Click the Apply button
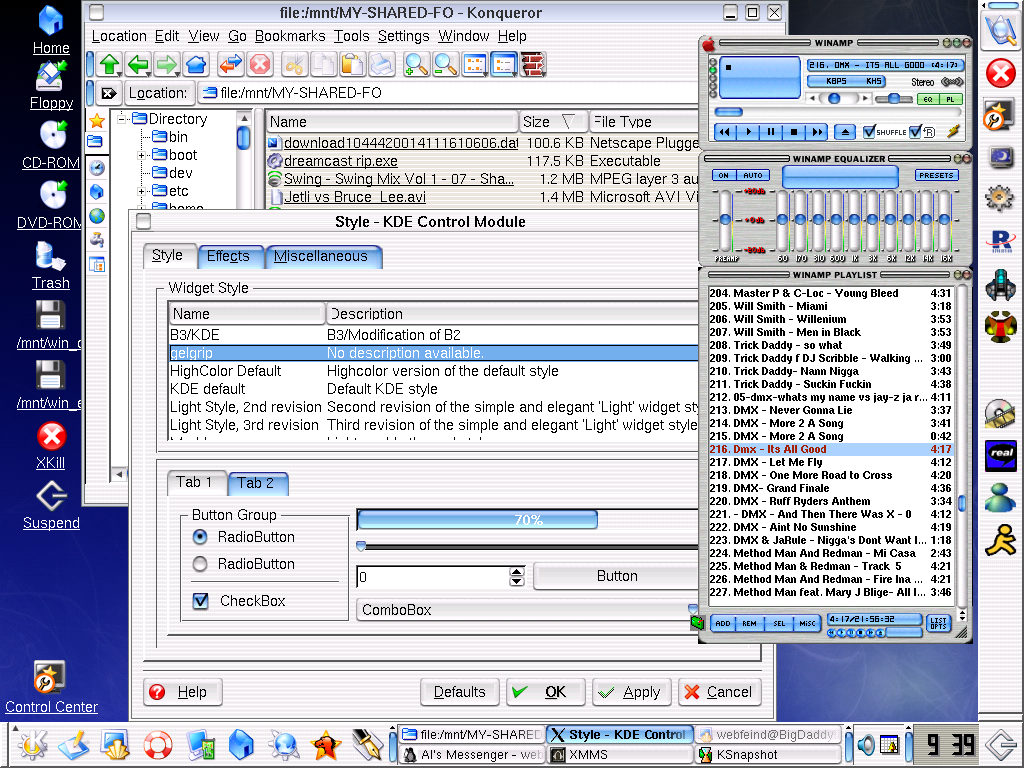Viewport: 1024px width, 768px height. (x=632, y=692)
